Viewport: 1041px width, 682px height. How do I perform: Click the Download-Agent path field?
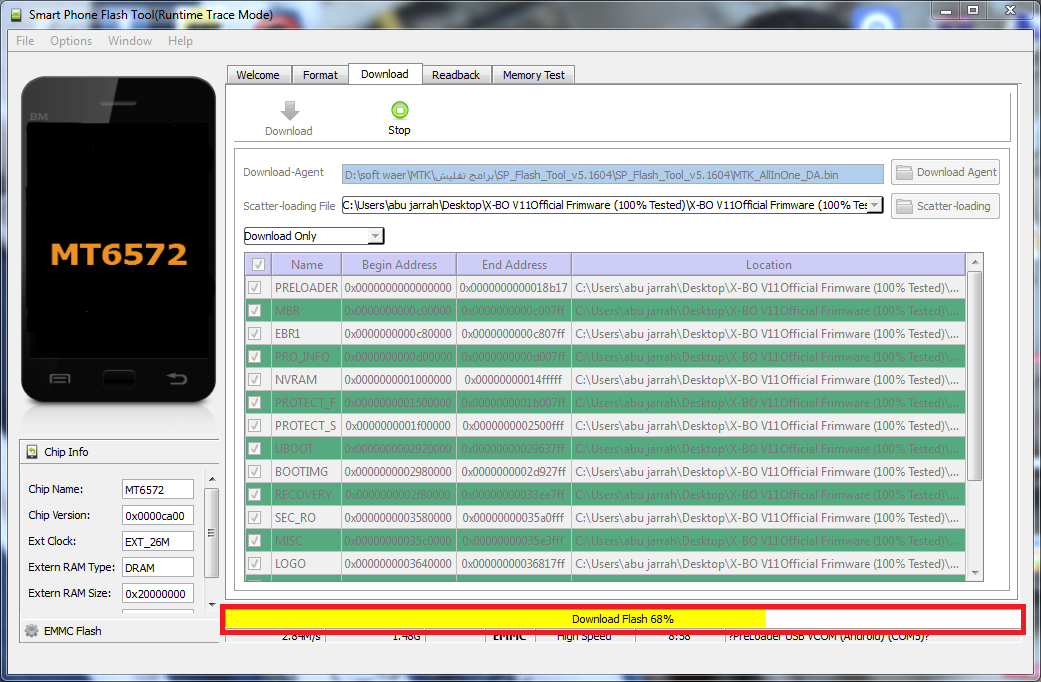pos(613,175)
